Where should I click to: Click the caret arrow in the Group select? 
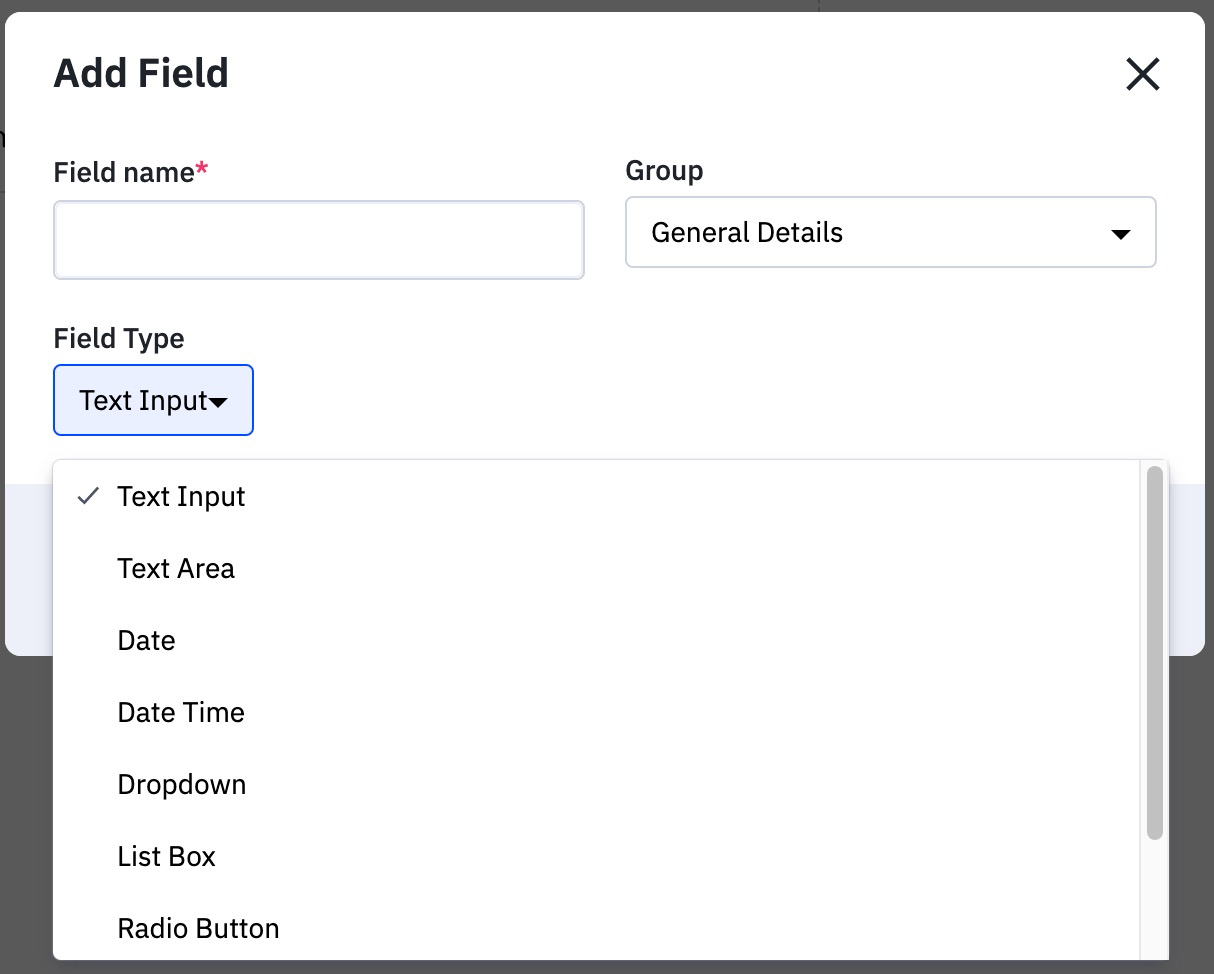tap(1121, 234)
